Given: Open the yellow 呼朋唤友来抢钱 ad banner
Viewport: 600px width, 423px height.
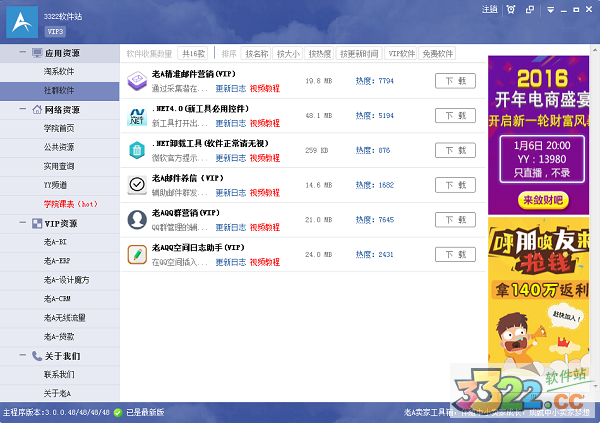Looking at the screenshot, I should (x=538, y=299).
